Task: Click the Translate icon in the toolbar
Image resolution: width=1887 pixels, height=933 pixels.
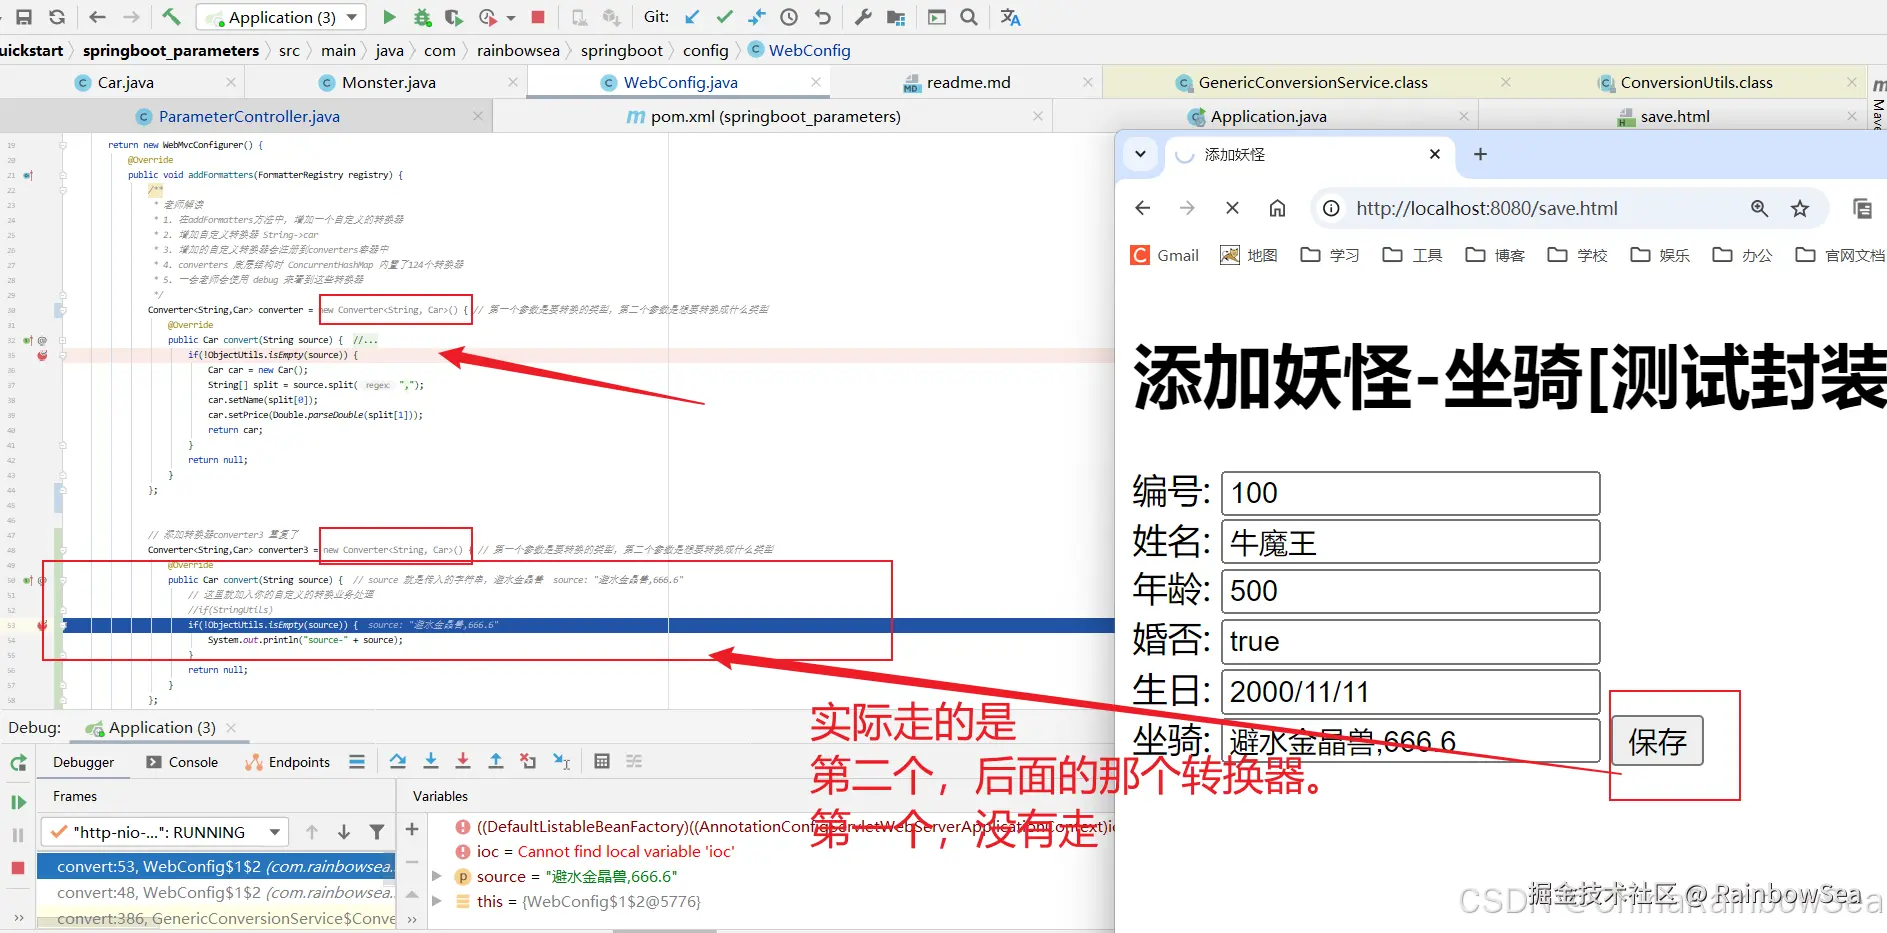Action: pos(1011,17)
